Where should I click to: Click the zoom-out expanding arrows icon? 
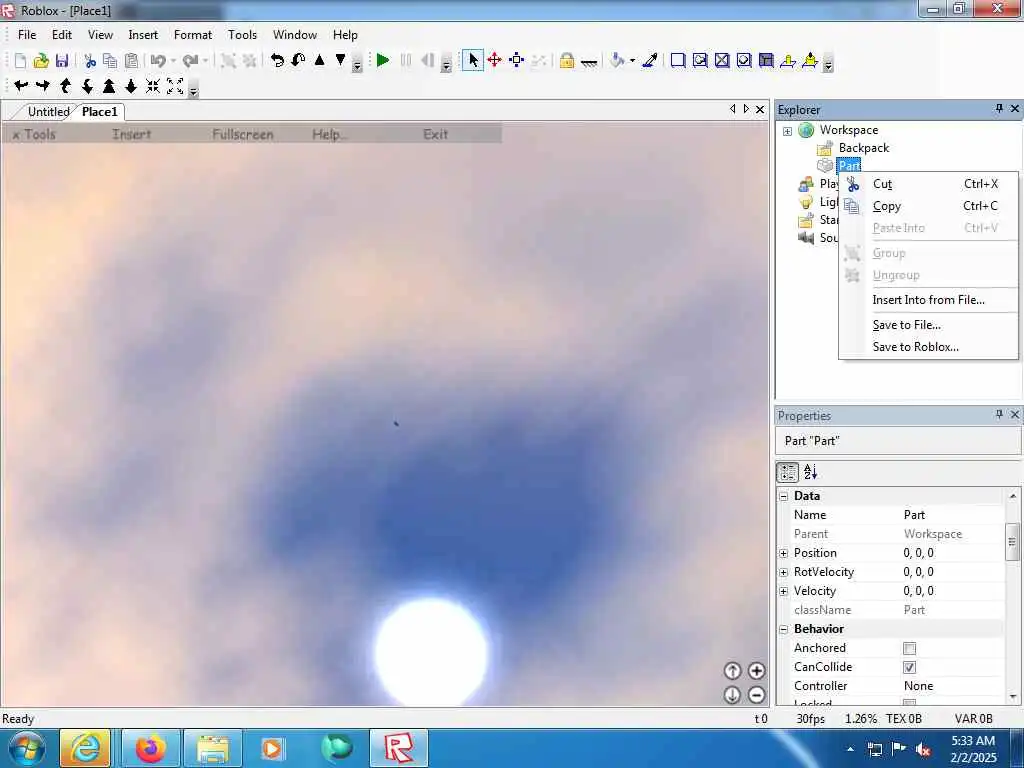175,86
